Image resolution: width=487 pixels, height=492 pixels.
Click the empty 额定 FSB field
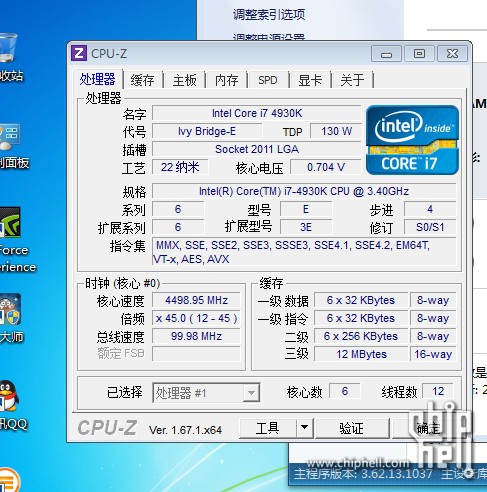196,354
